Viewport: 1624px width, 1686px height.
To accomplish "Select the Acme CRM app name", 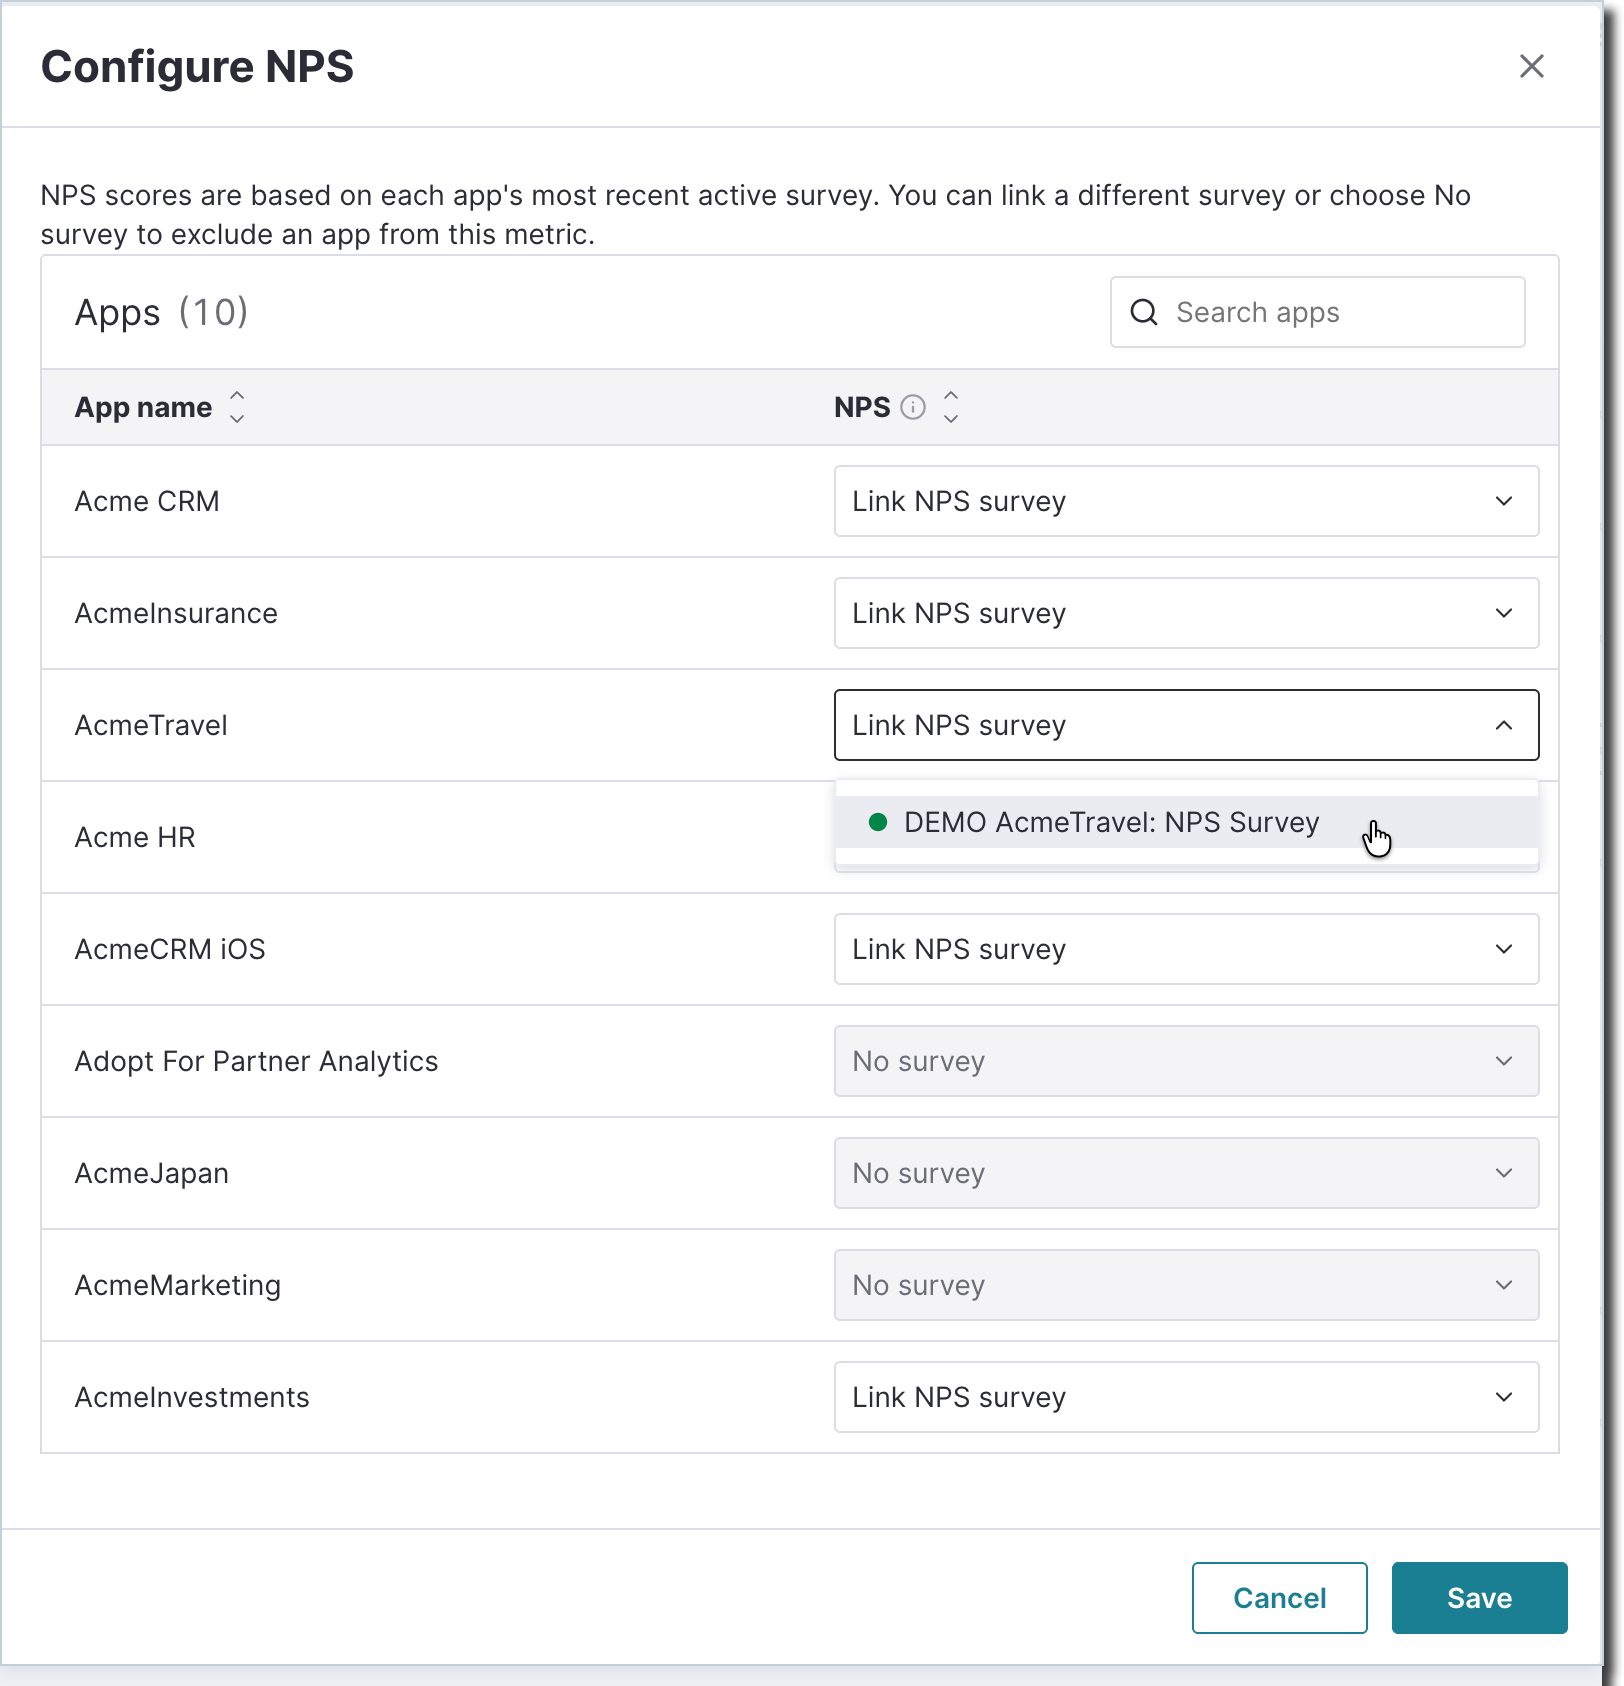I will click(147, 501).
